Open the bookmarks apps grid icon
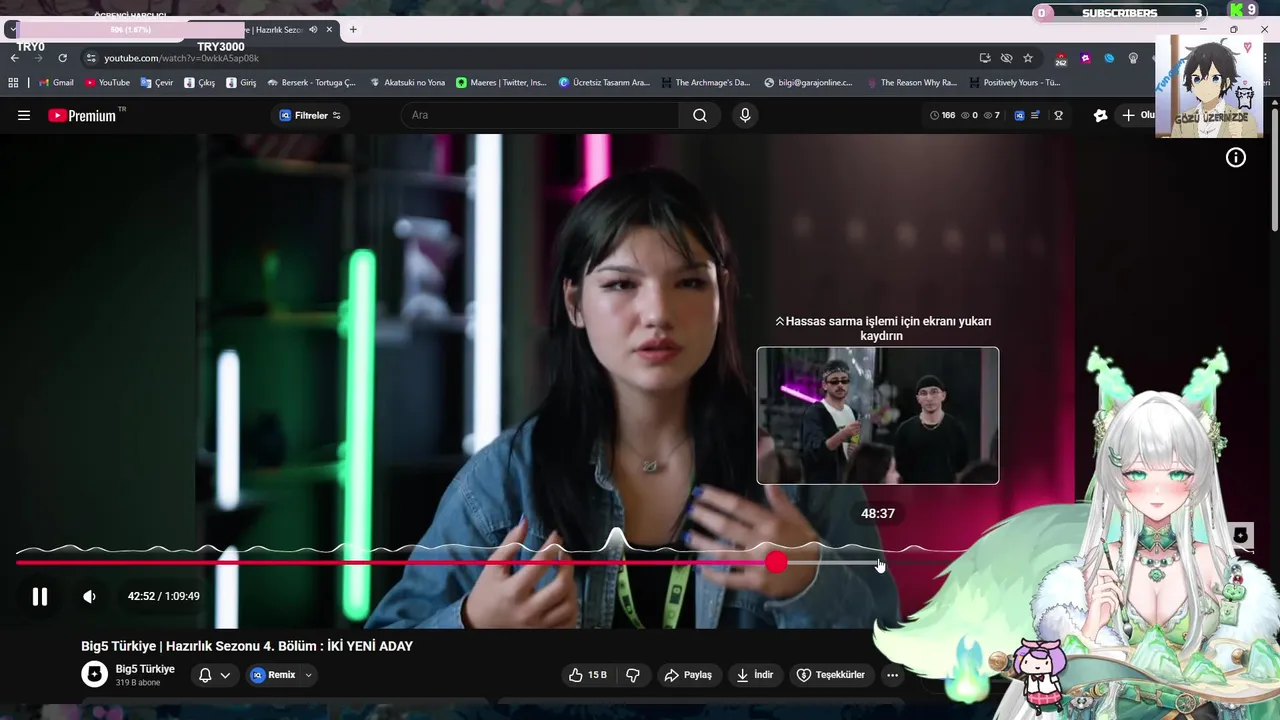This screenshot has height=720, width=1280. point(13,83)
